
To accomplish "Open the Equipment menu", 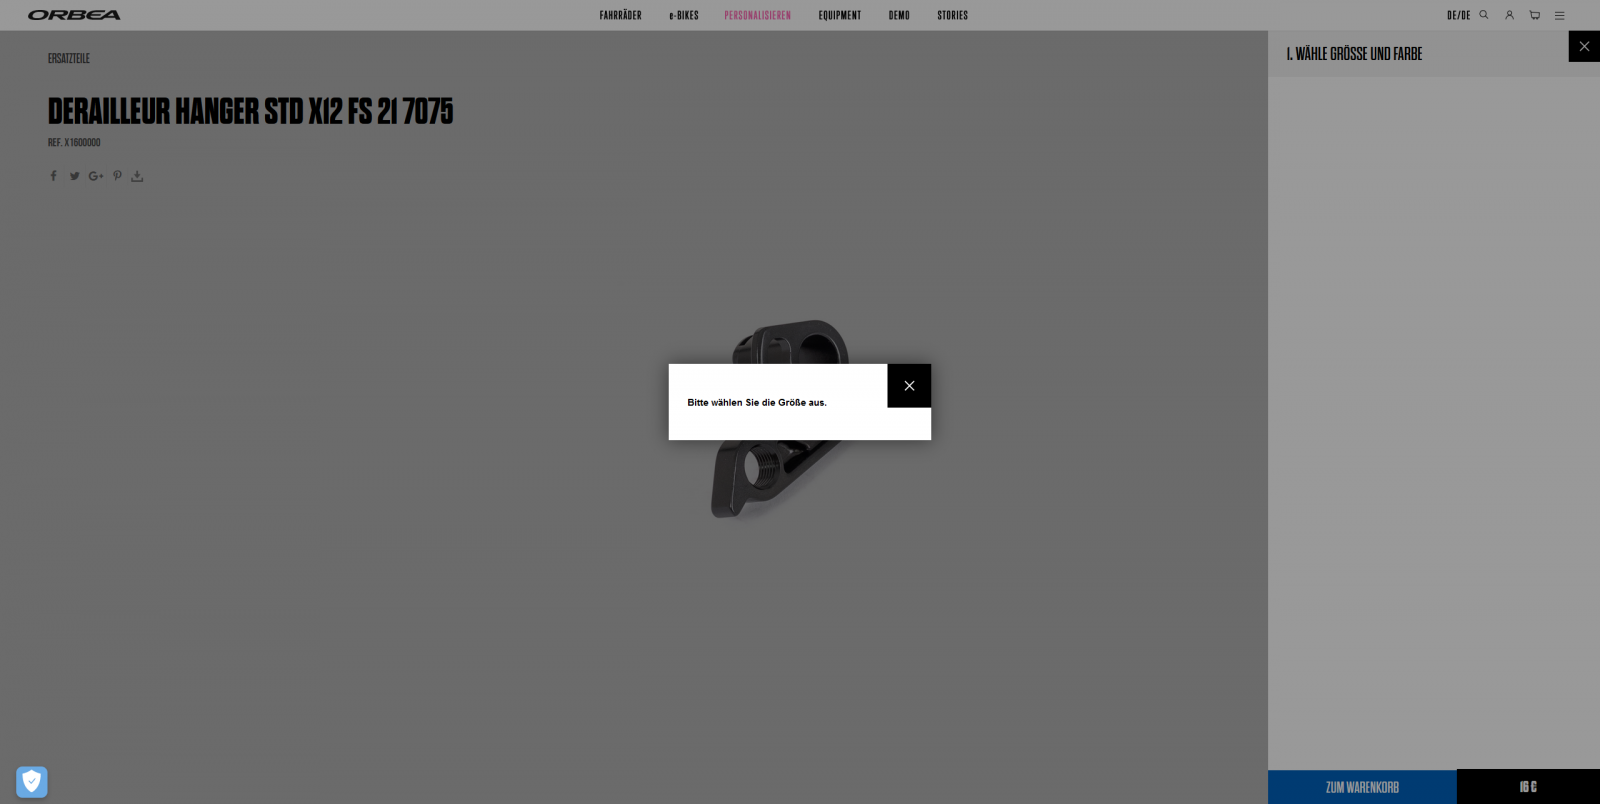I will [x=839, y=15].
